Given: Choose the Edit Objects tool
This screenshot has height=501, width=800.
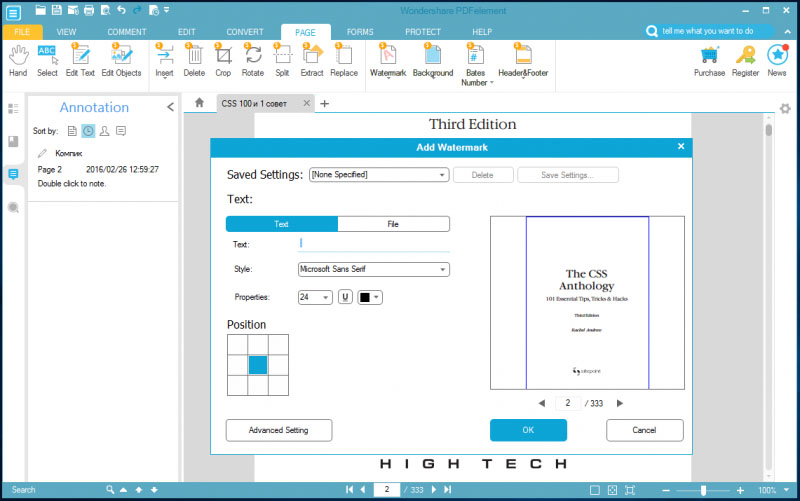Looking at the screenshot, I should click(x=121, y=61).
